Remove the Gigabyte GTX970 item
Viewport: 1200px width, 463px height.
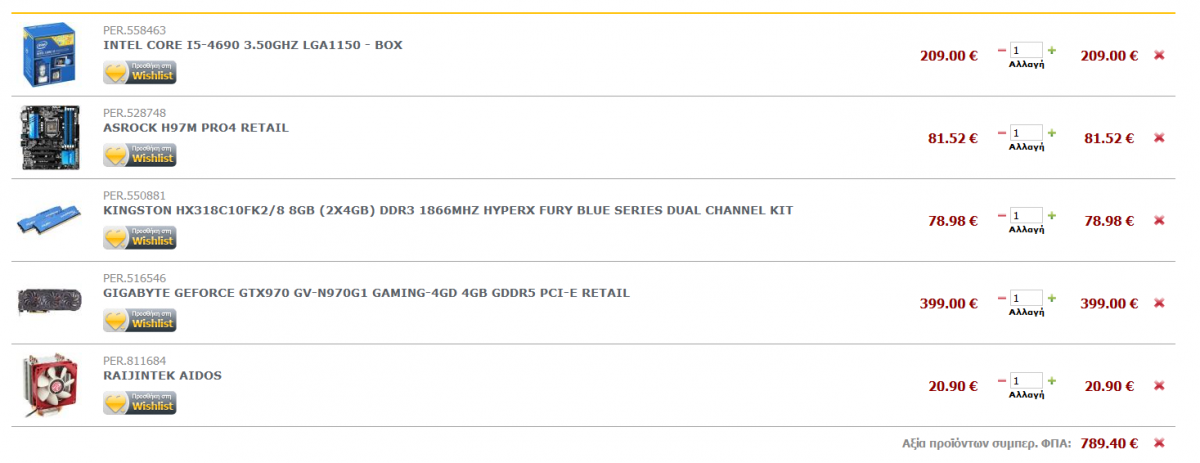tap(1159, 303)
